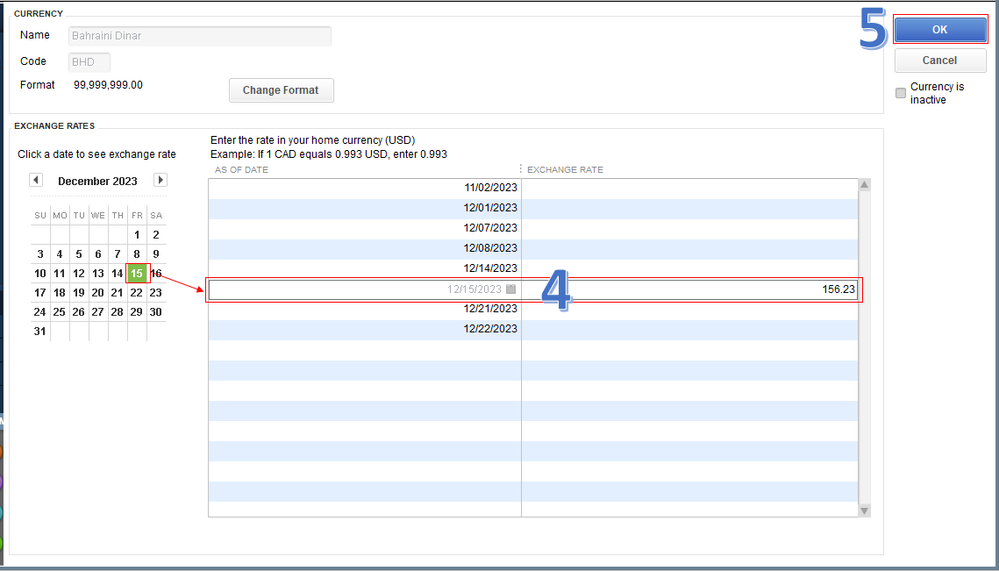
Task: Select December 24 in the calendar
Action: point(40,312)
